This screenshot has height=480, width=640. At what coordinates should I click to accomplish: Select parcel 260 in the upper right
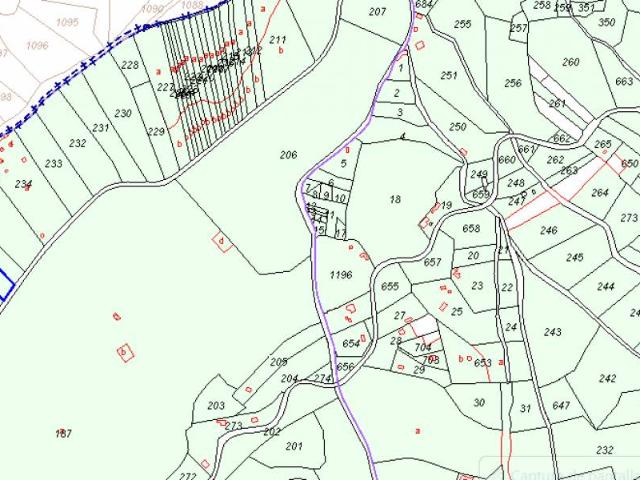coord(571,62)
